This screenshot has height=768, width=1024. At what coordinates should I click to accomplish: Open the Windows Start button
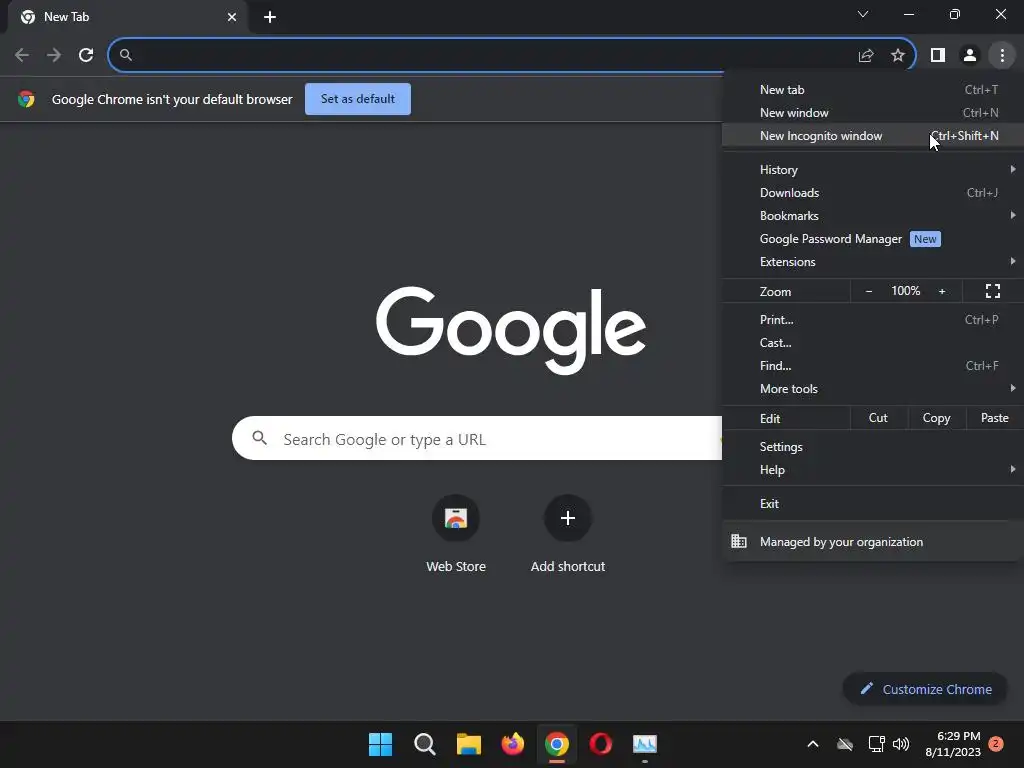tap(380, 744)
